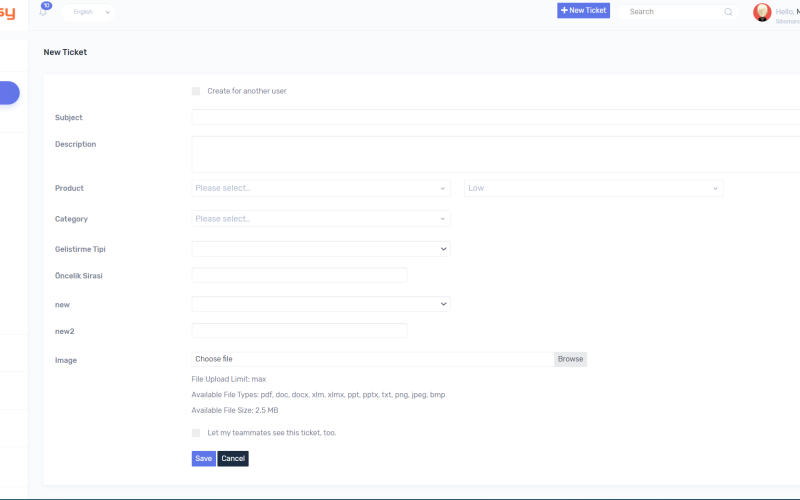Open the Product Please select dropdown
This screenshot has width=800, height=500.
point(321,188)
